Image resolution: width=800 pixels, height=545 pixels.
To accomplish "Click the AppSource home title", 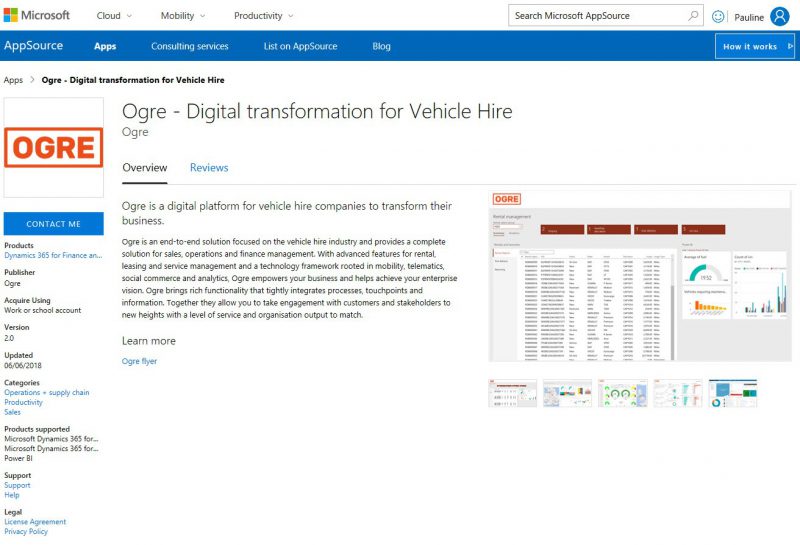I will 33,45.
